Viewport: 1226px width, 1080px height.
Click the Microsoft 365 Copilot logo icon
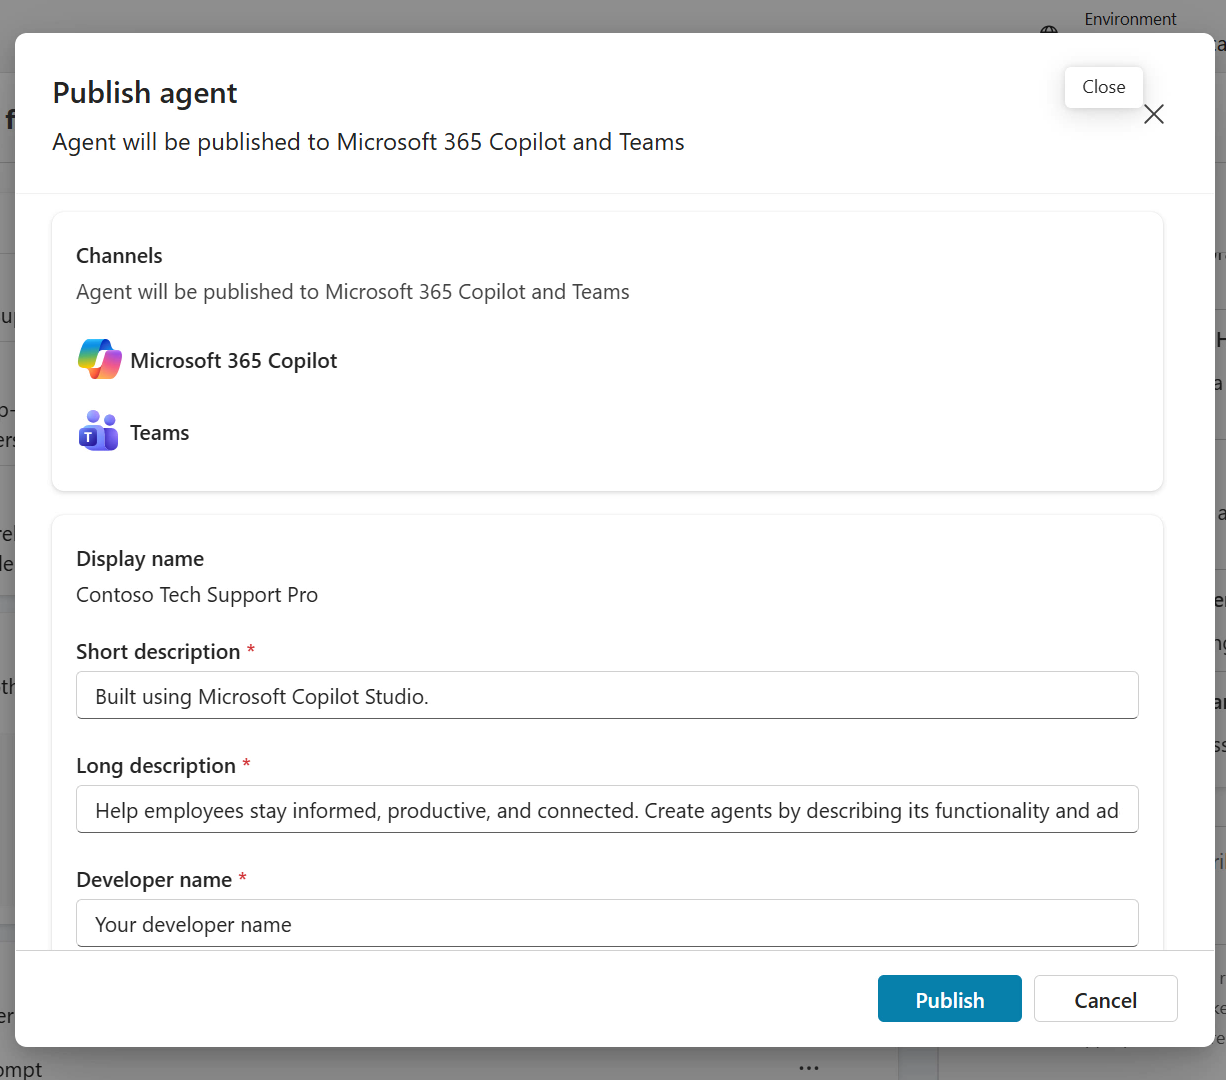coord(99,360)
